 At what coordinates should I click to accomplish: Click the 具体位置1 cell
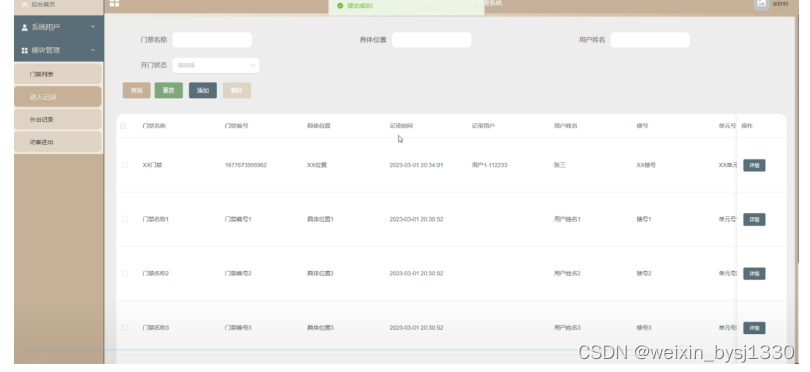pos(320,219)
